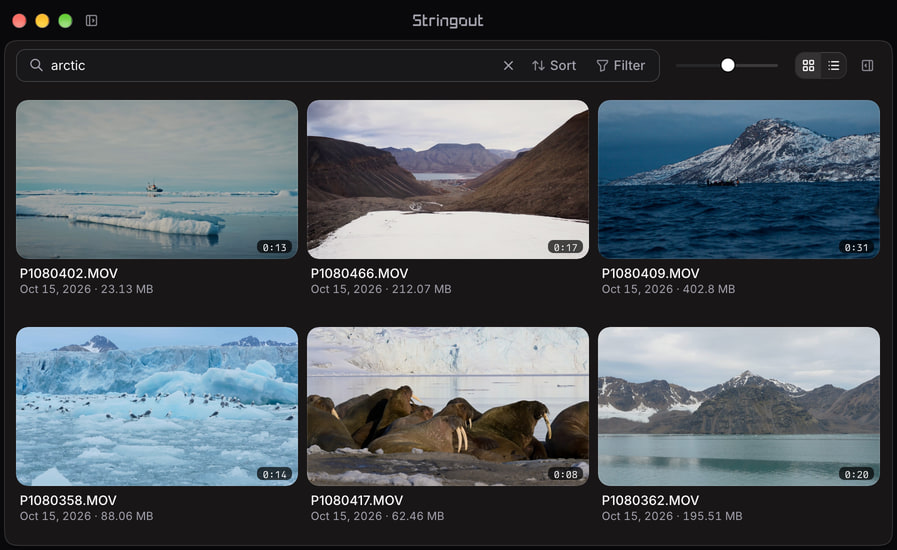Adjust the thumbnail size slider
897x550 pixels.
click(727, 65)
